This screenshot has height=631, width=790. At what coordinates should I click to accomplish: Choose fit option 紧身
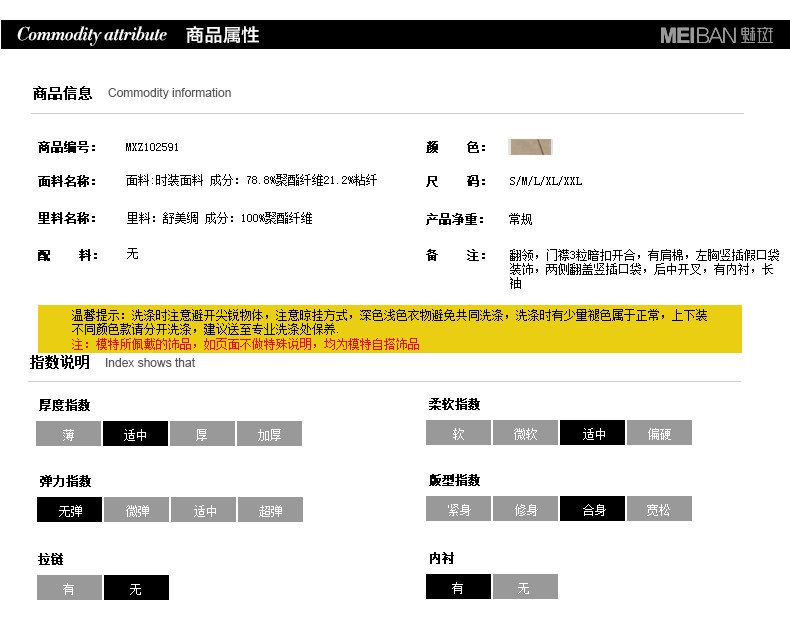point(458,509)
